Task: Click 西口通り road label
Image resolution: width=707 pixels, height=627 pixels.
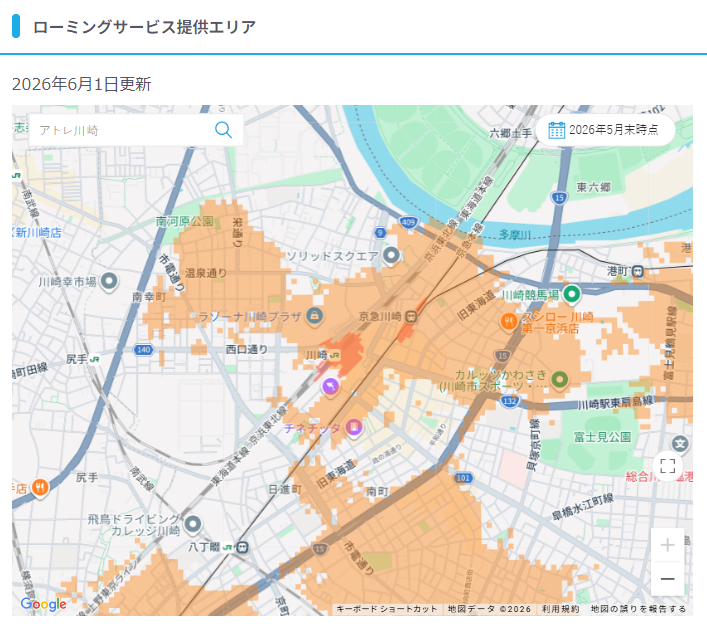Action: coord(247,349)
